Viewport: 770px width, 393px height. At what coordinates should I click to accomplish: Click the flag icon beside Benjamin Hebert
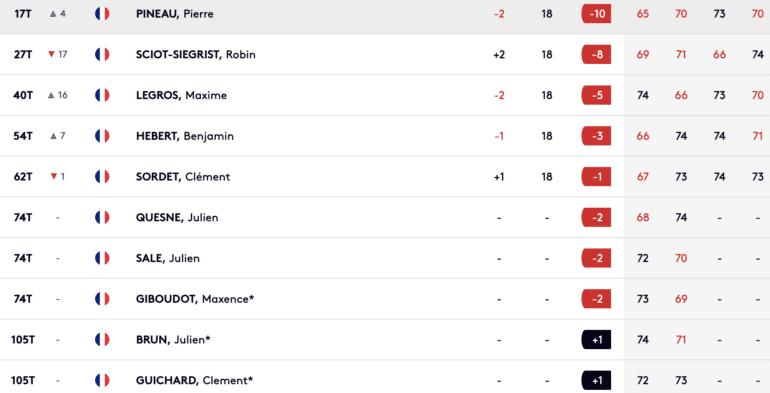pos(102,136)
